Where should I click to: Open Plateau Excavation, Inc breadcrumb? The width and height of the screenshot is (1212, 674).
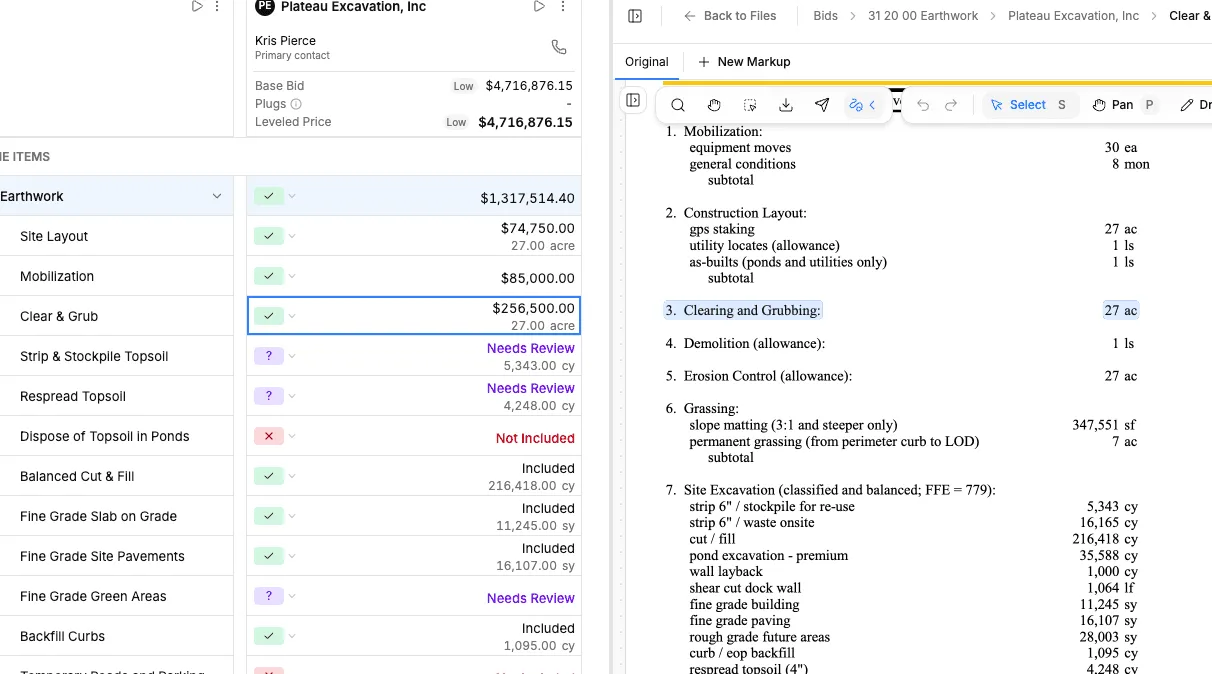pyautogui.click(x=1073, y=16)
